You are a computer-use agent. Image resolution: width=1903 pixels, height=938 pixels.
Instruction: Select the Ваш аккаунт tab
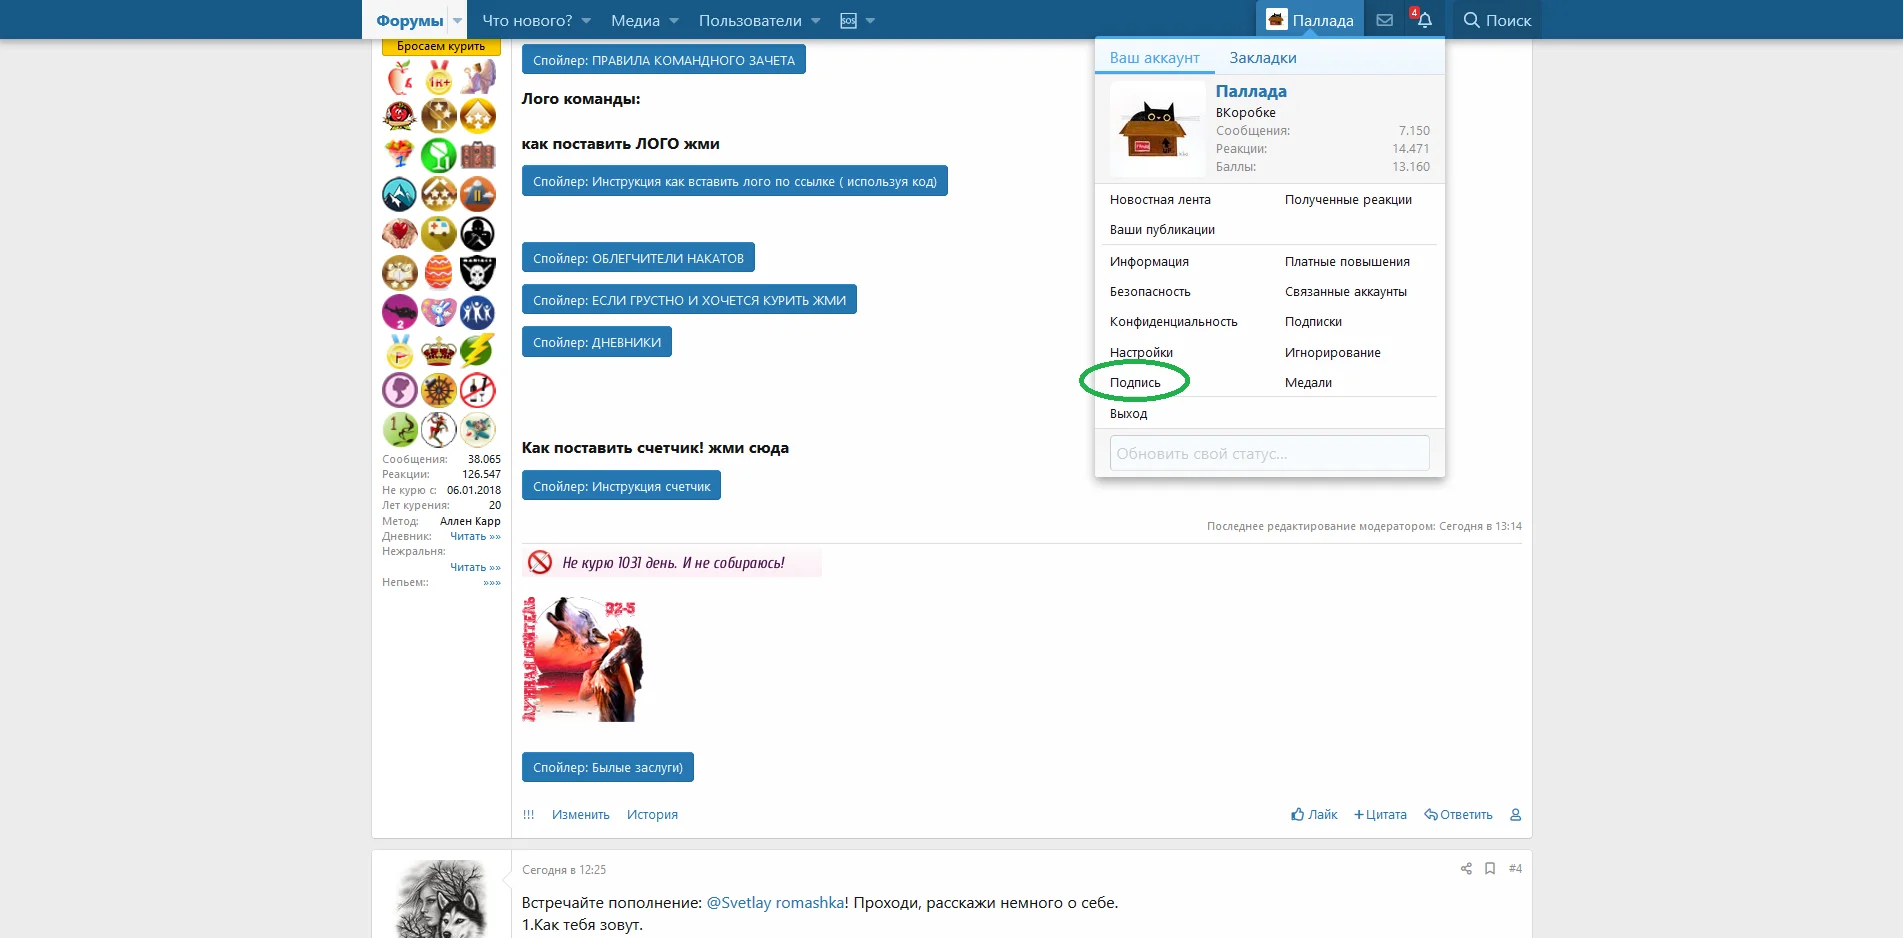[1155, 58]
